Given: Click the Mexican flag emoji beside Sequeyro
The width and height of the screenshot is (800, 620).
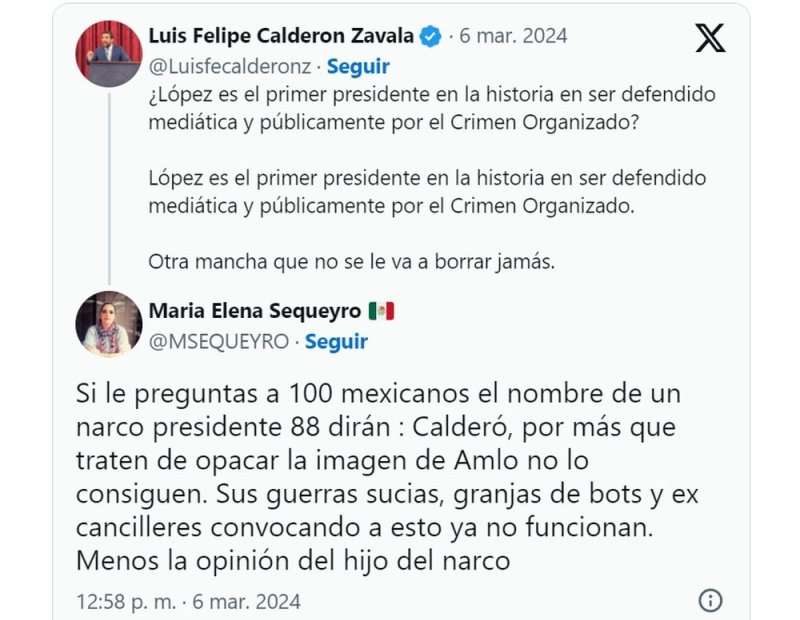Looking at the screenshot, I should [x=382, y=311].
